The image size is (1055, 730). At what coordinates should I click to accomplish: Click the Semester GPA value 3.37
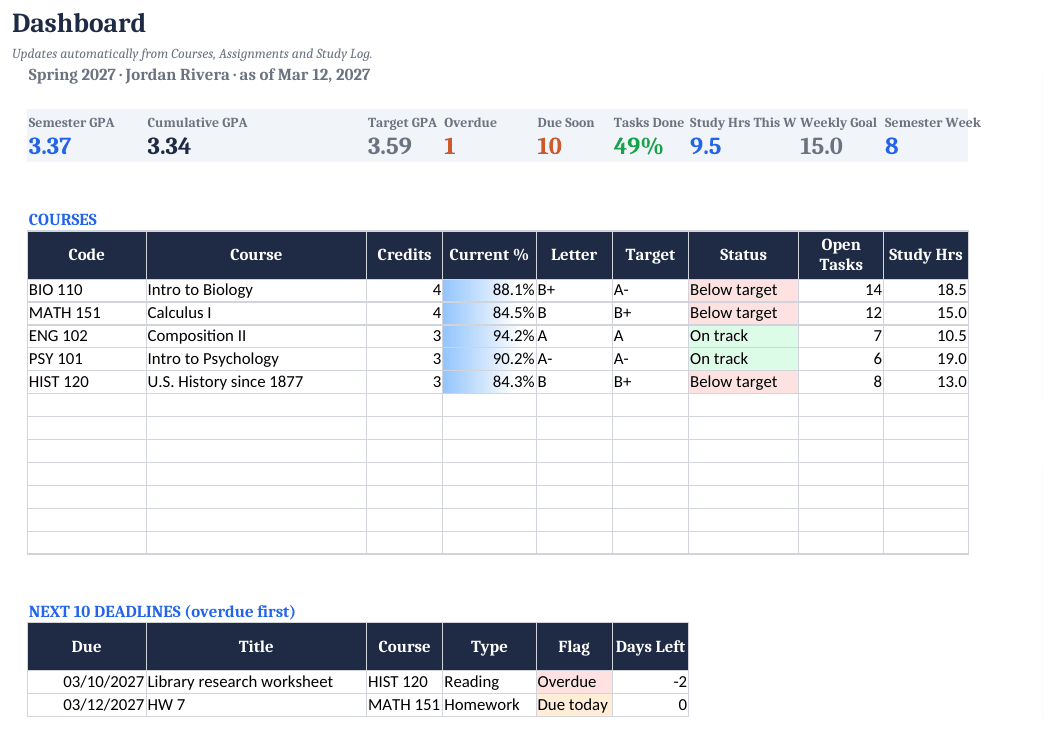[x=50, y=146]
